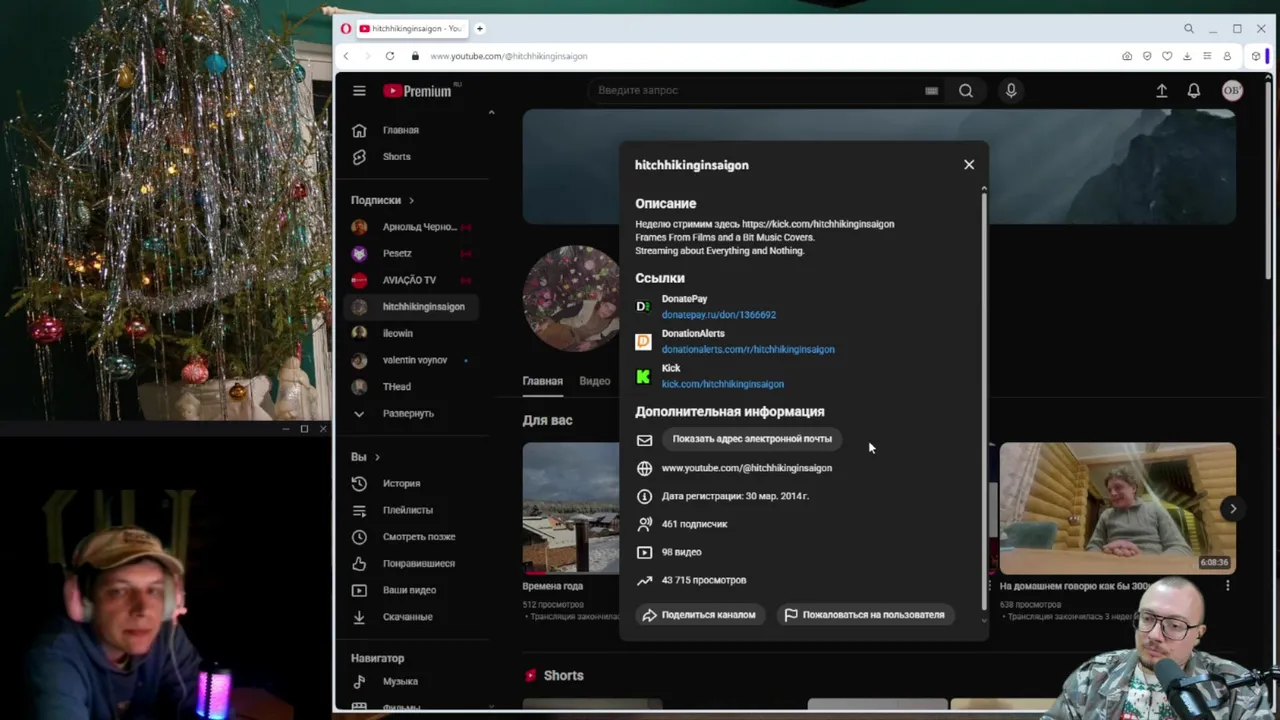Screen dimensions: 1280x720
Task: Open options menu for На домашнем video
Action: [x=1228, y=587]
